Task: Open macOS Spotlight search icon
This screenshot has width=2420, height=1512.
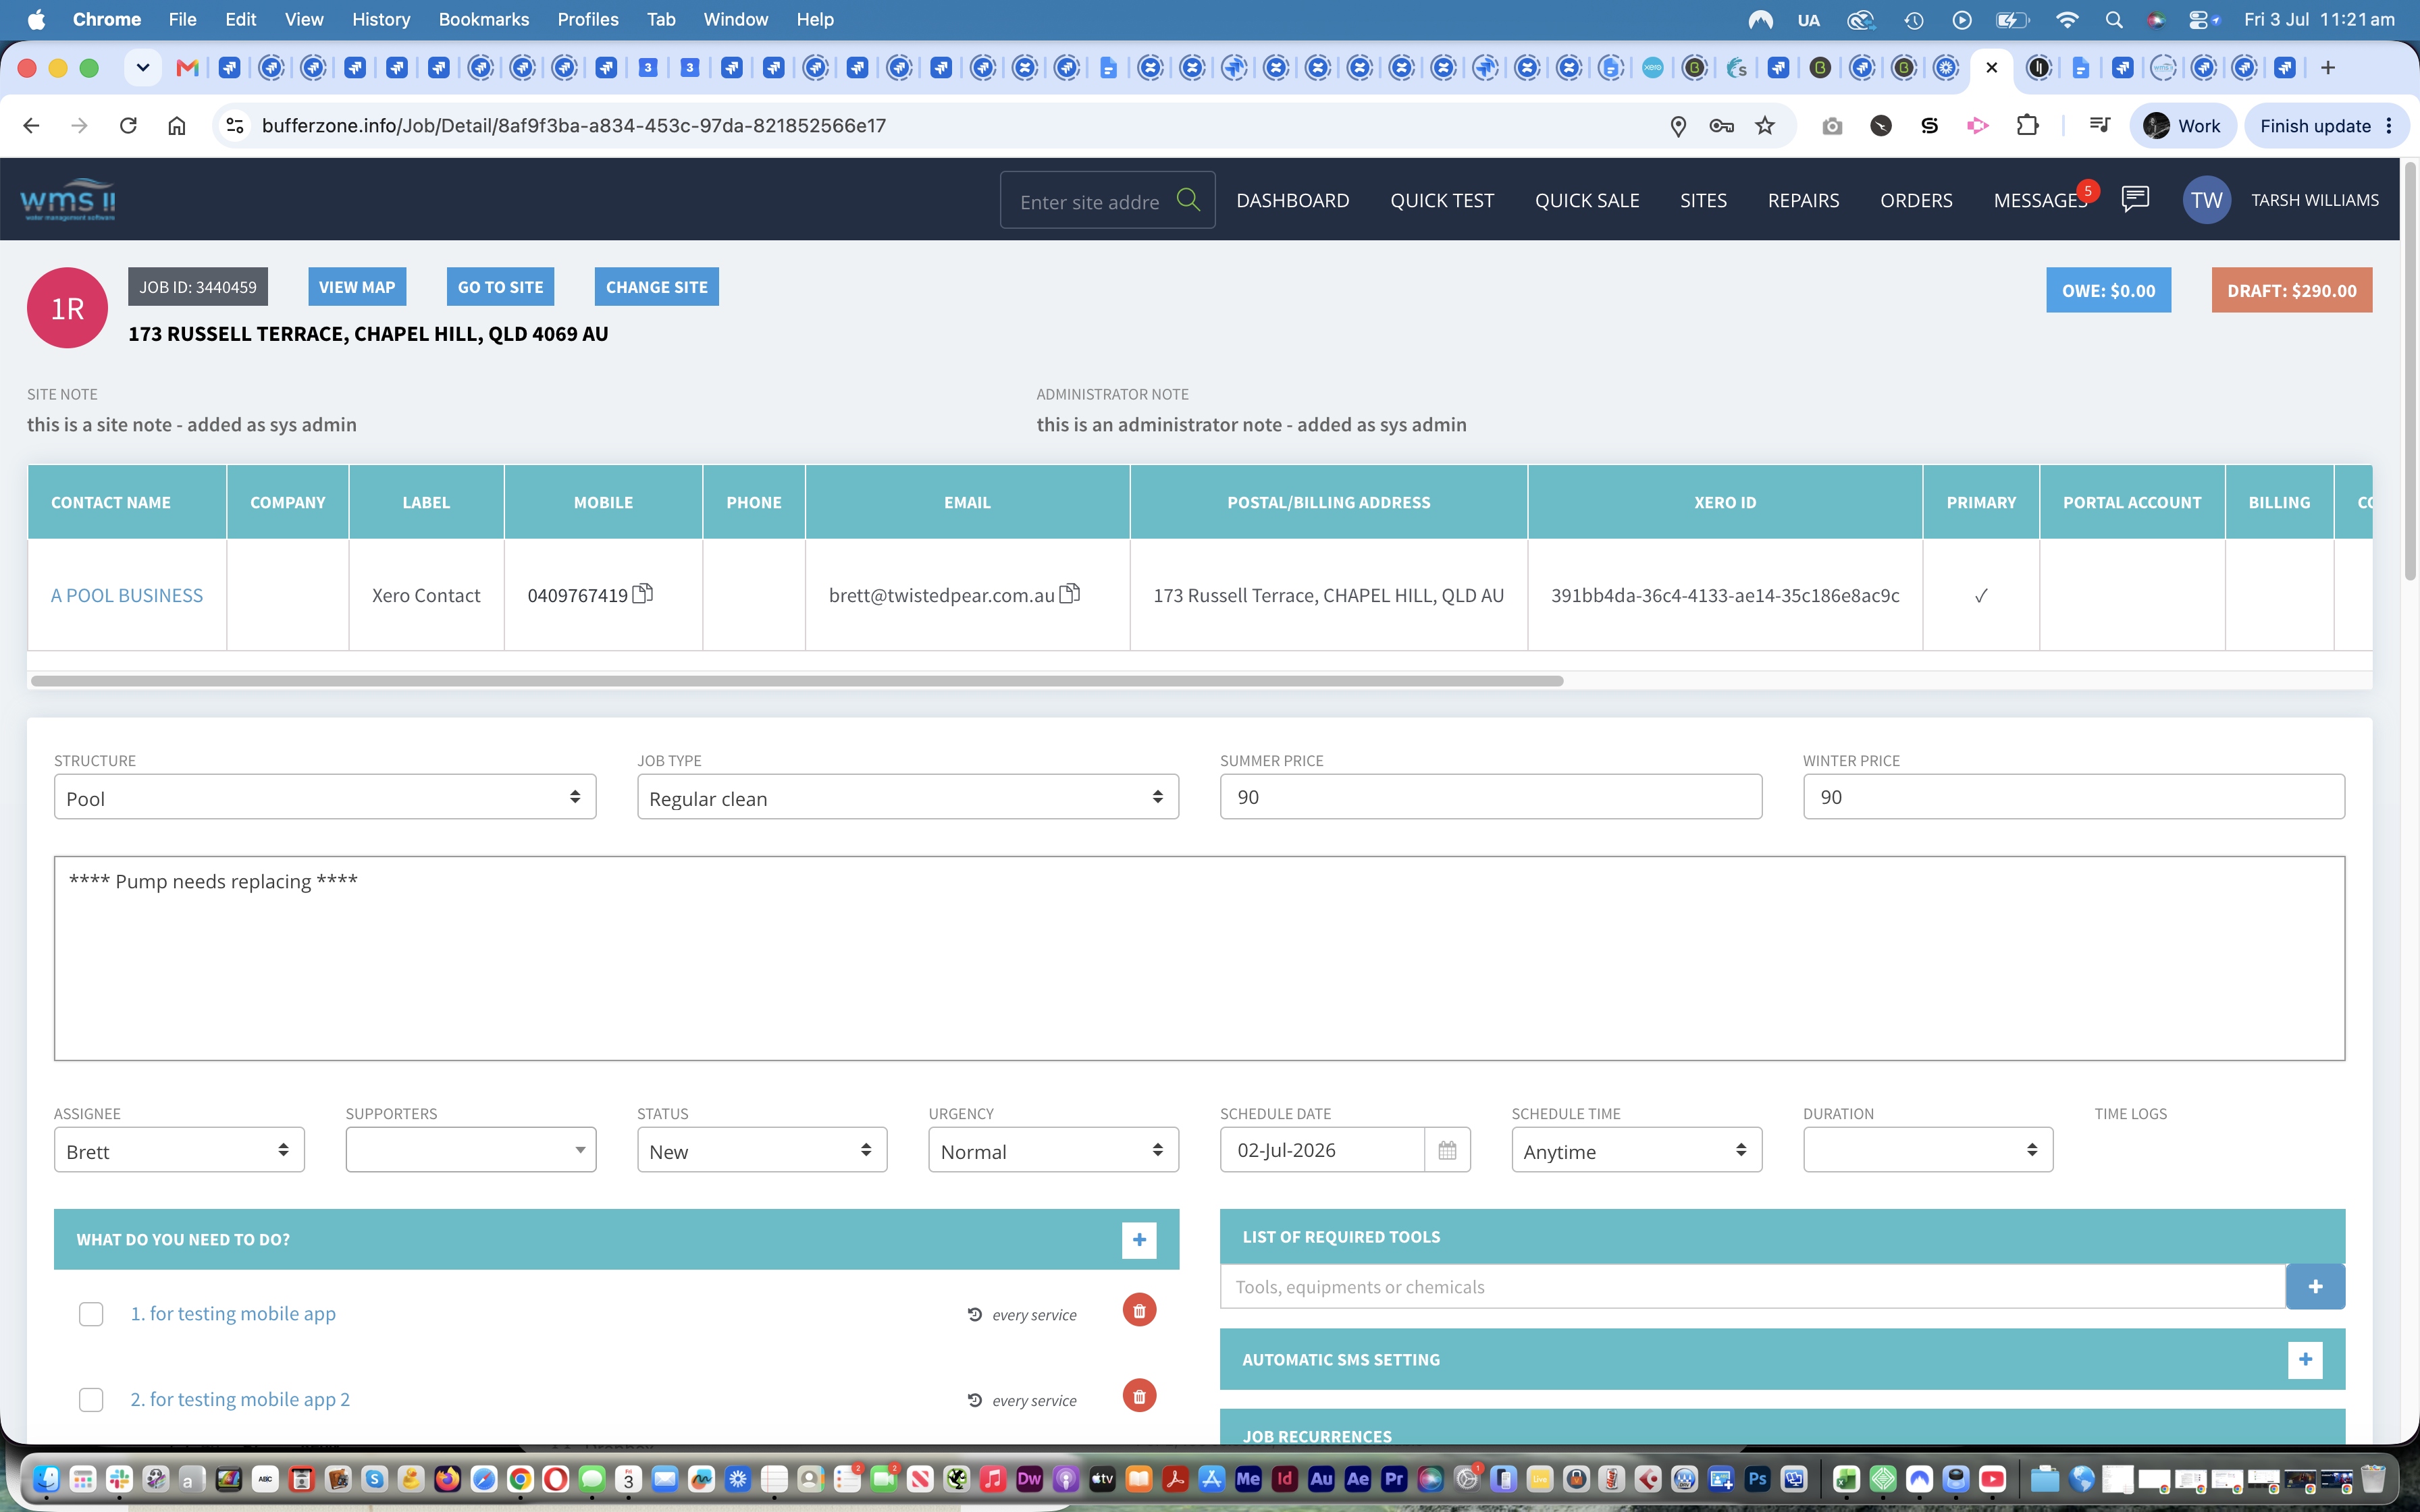Action: coord(2114,19)
